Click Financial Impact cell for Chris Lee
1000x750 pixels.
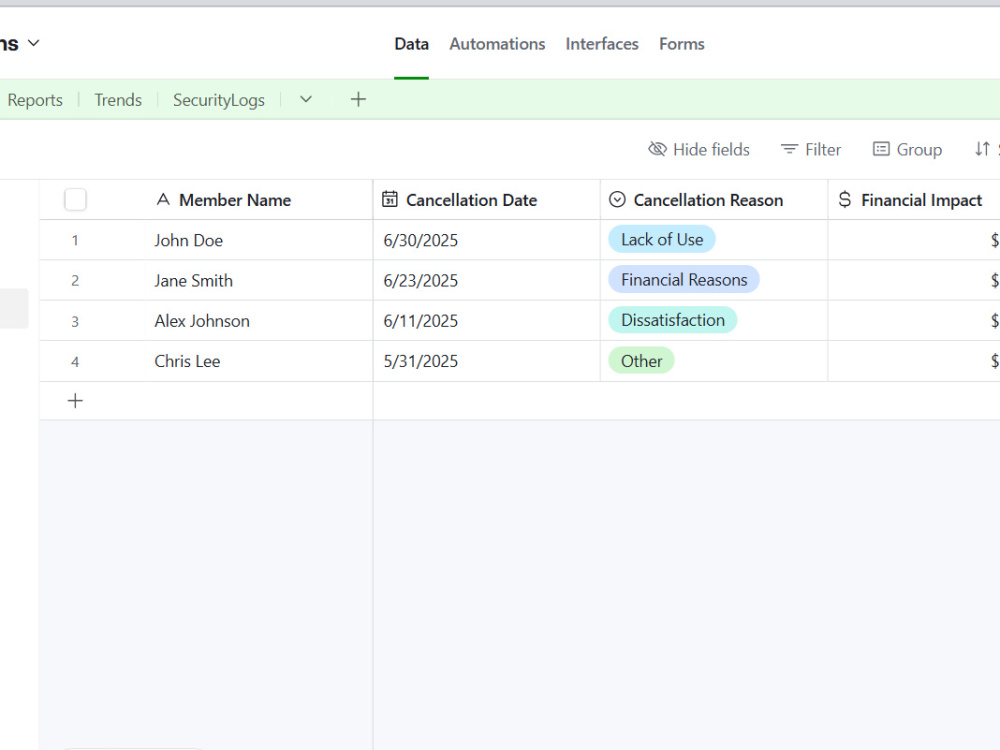(x=914, y=361)
